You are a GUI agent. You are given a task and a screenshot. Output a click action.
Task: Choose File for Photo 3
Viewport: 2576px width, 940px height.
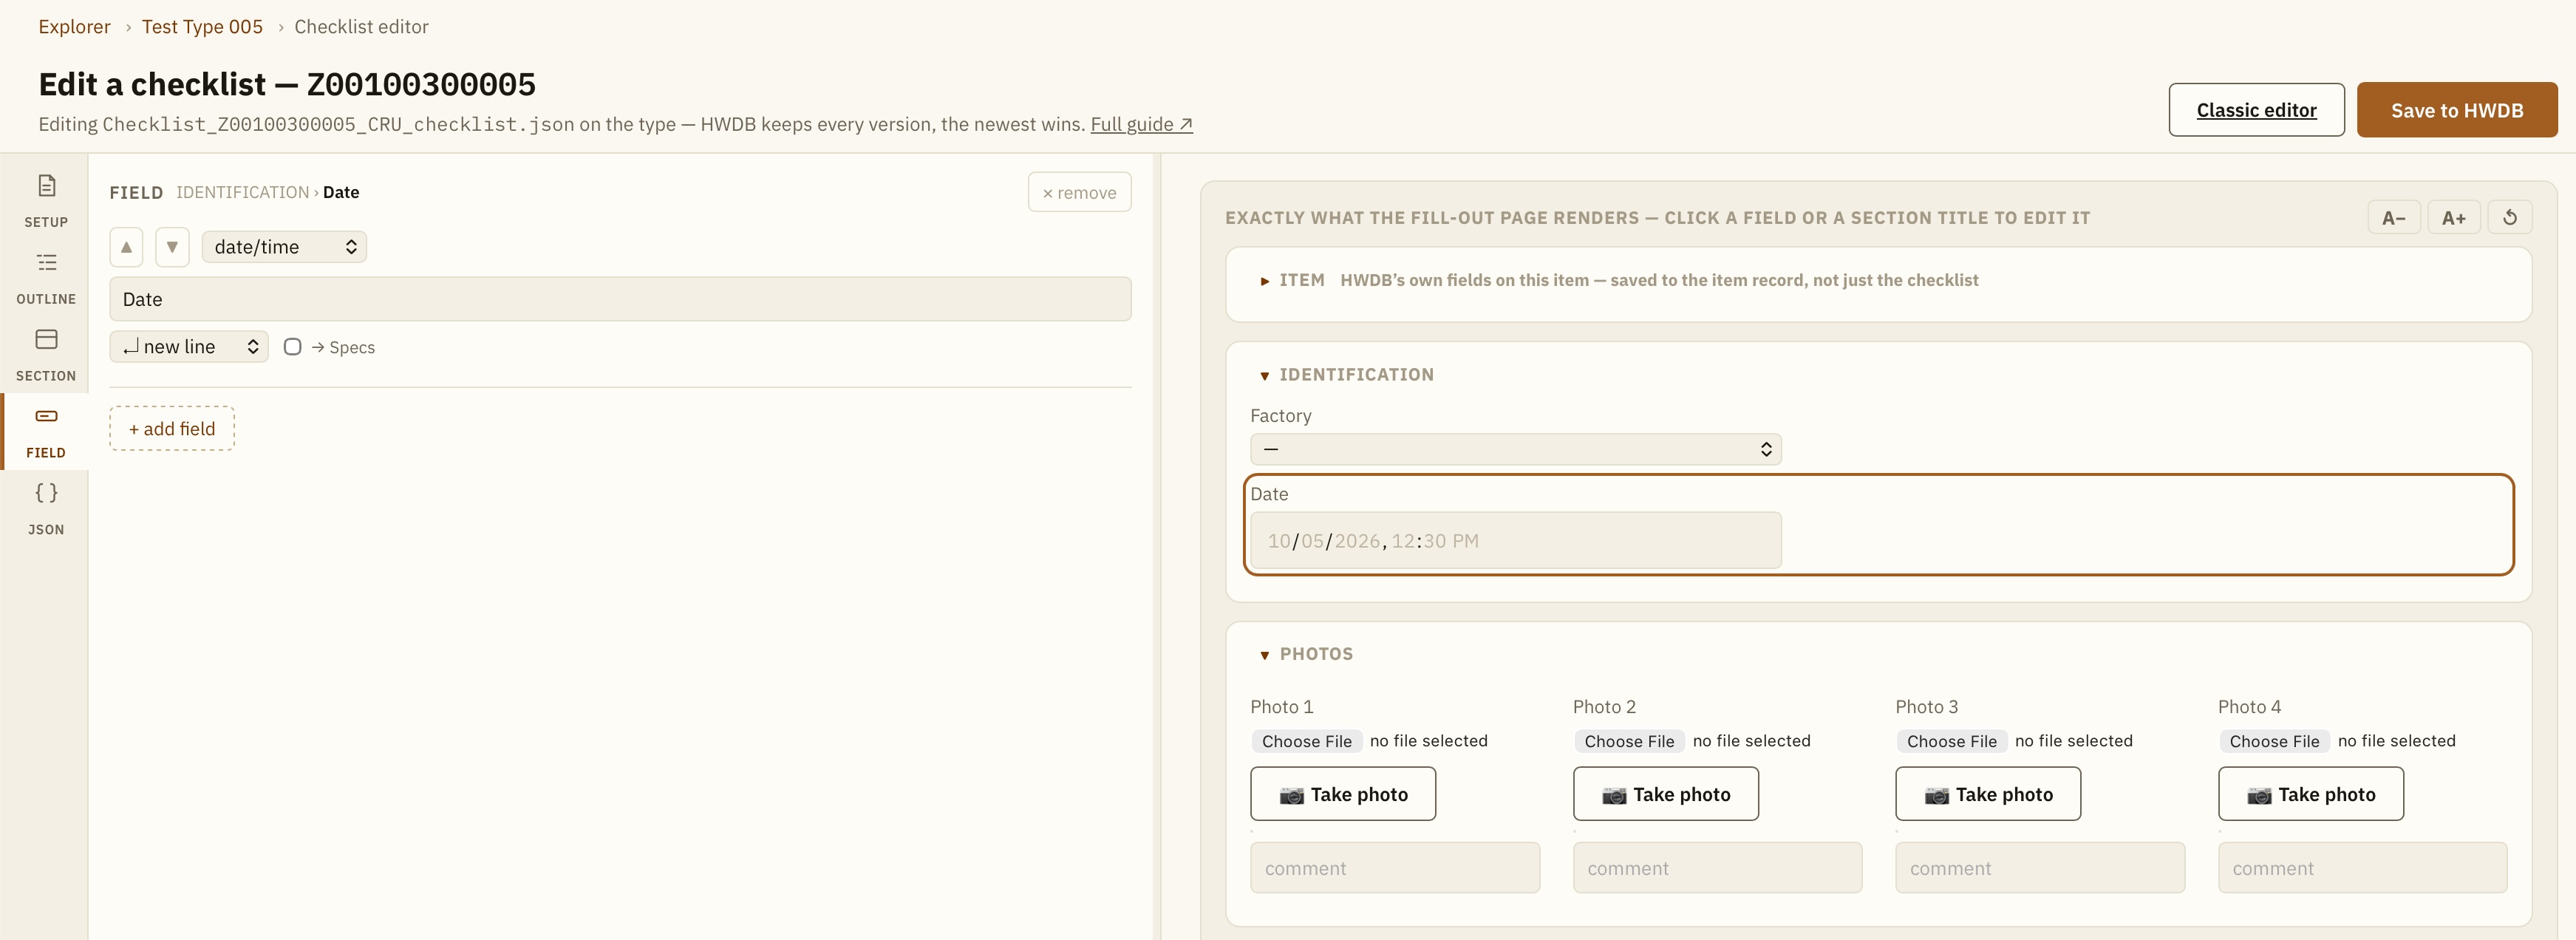pos(1951,741)
